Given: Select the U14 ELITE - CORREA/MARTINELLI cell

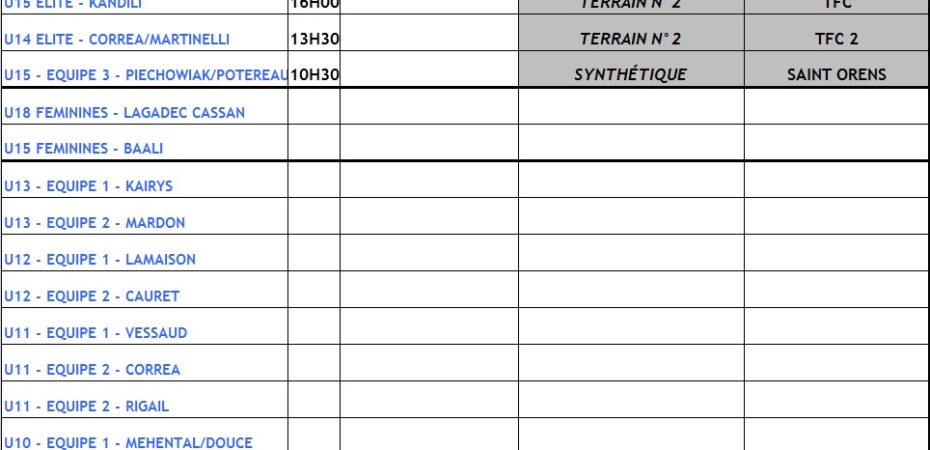Looking at the screenshot, I should pyautogui.click(x=117, y=40).
